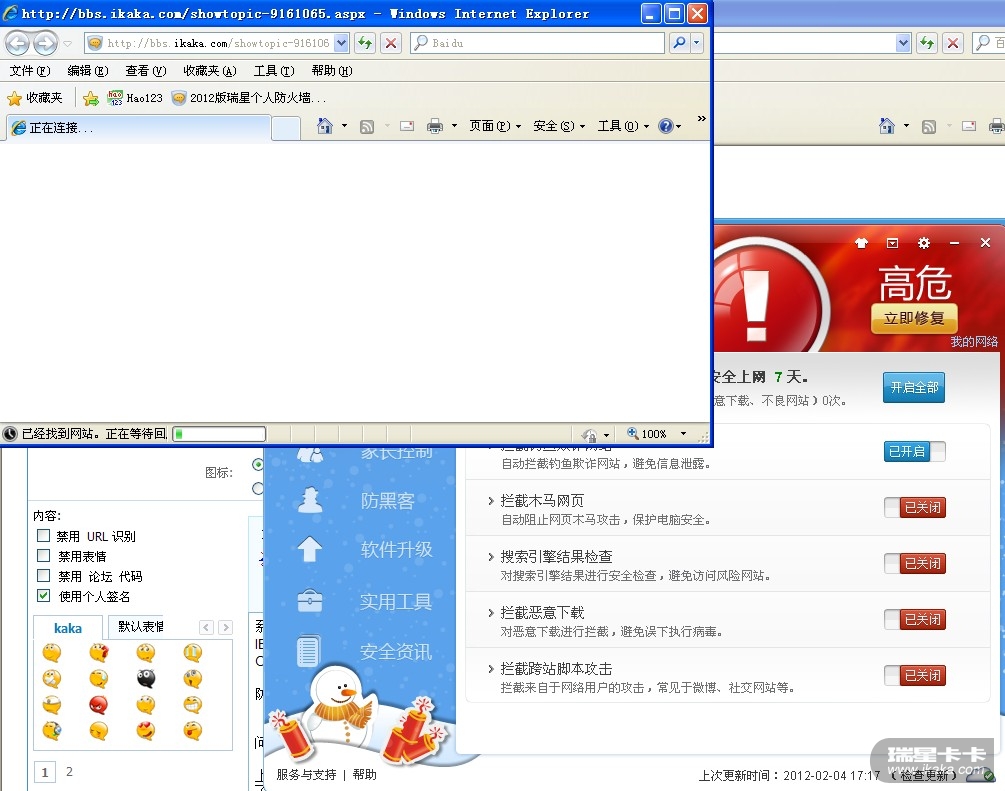Image resolution: width=1005 pixels, height=791 pixels.
Task: Click IE Back navigation arrow
Action: point(18,44)
